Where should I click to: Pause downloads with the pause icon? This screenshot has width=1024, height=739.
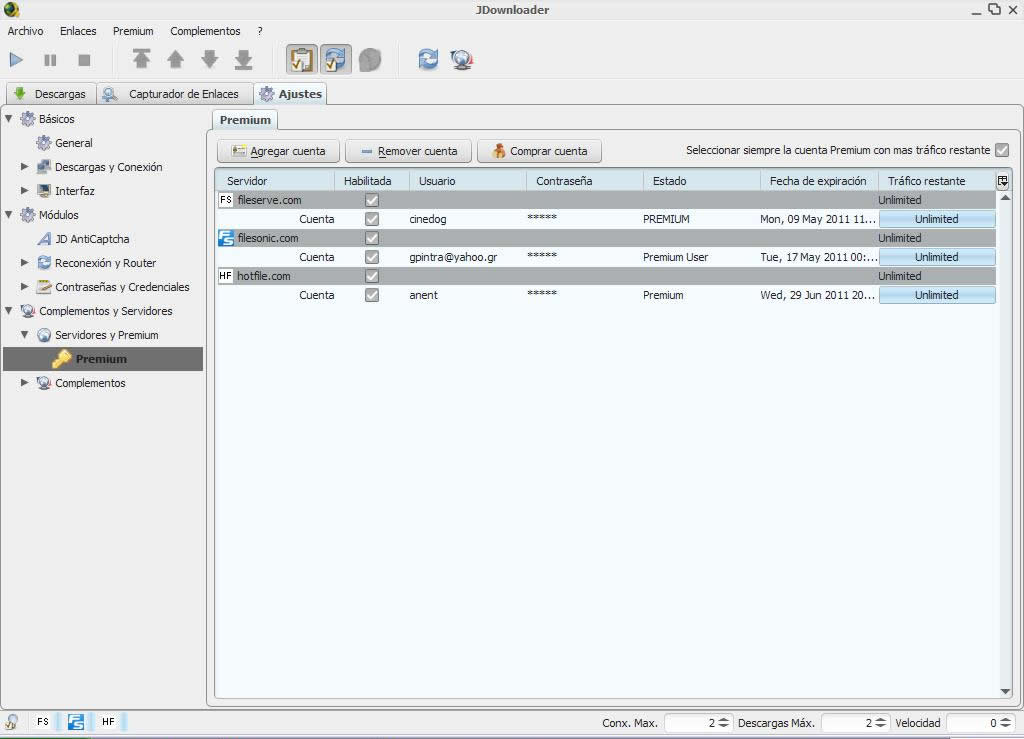point(50,60)
